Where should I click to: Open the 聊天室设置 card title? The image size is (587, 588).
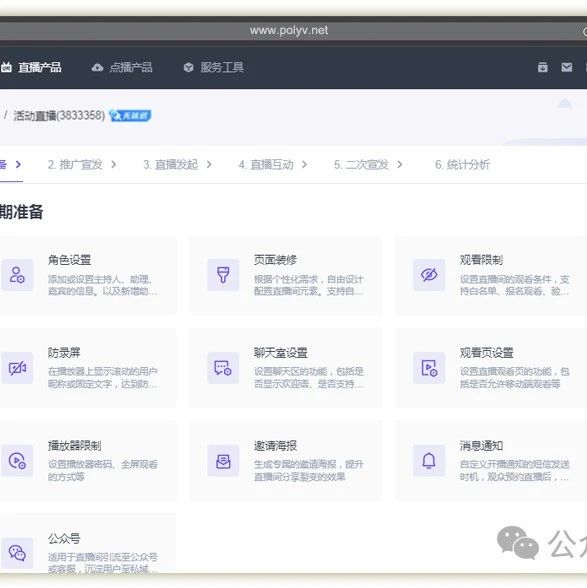pos(281,352)
